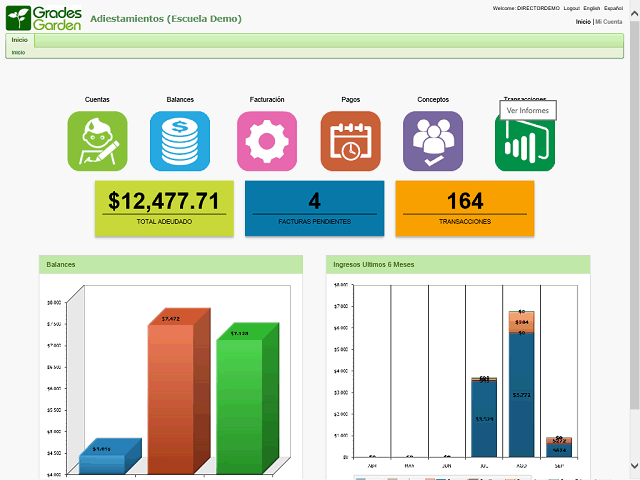Click the 164 Transacciones tile
The image size is (640, 480).
465,209
